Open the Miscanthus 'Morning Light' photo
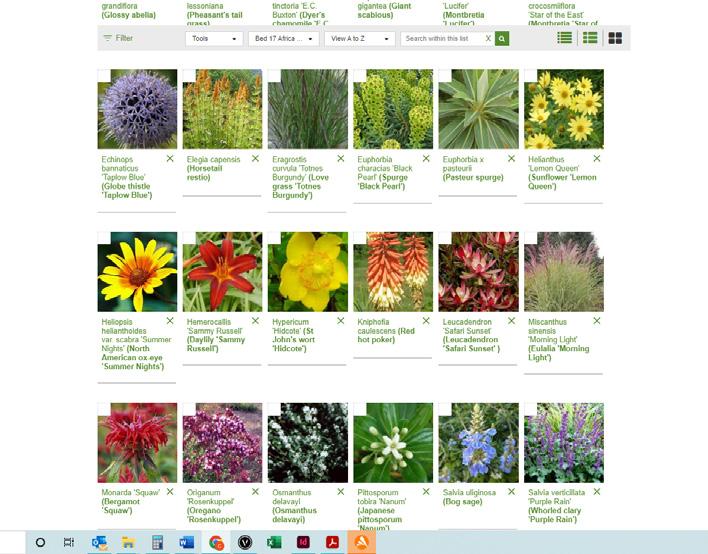 564,272
